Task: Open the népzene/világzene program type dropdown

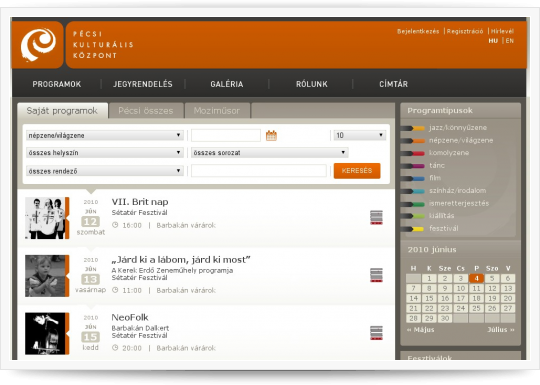Action: (105, 135)
